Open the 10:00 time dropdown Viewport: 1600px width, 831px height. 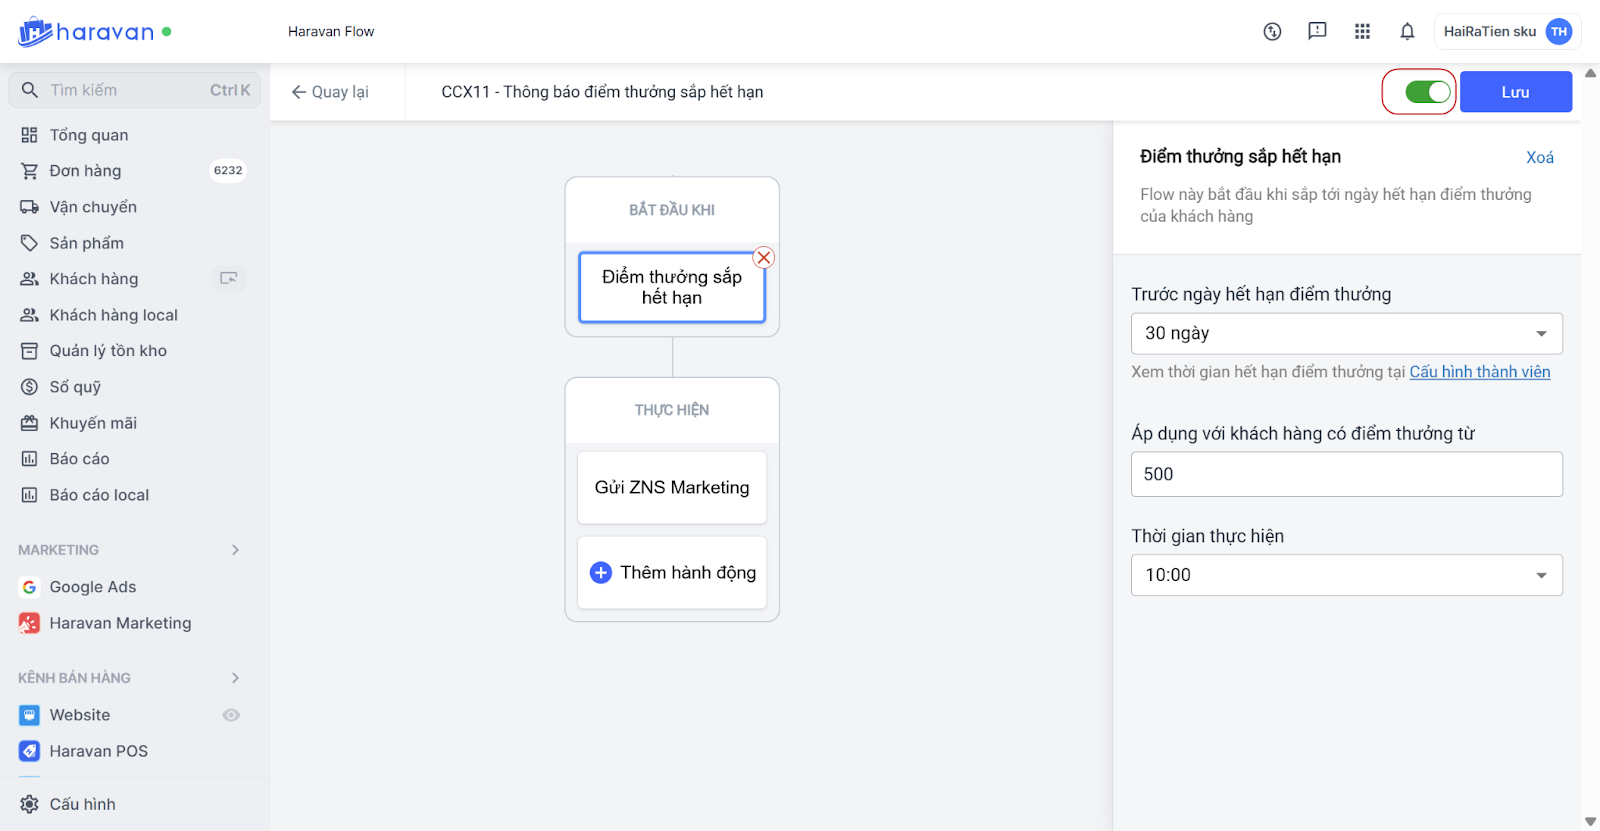click(1346, 575)
